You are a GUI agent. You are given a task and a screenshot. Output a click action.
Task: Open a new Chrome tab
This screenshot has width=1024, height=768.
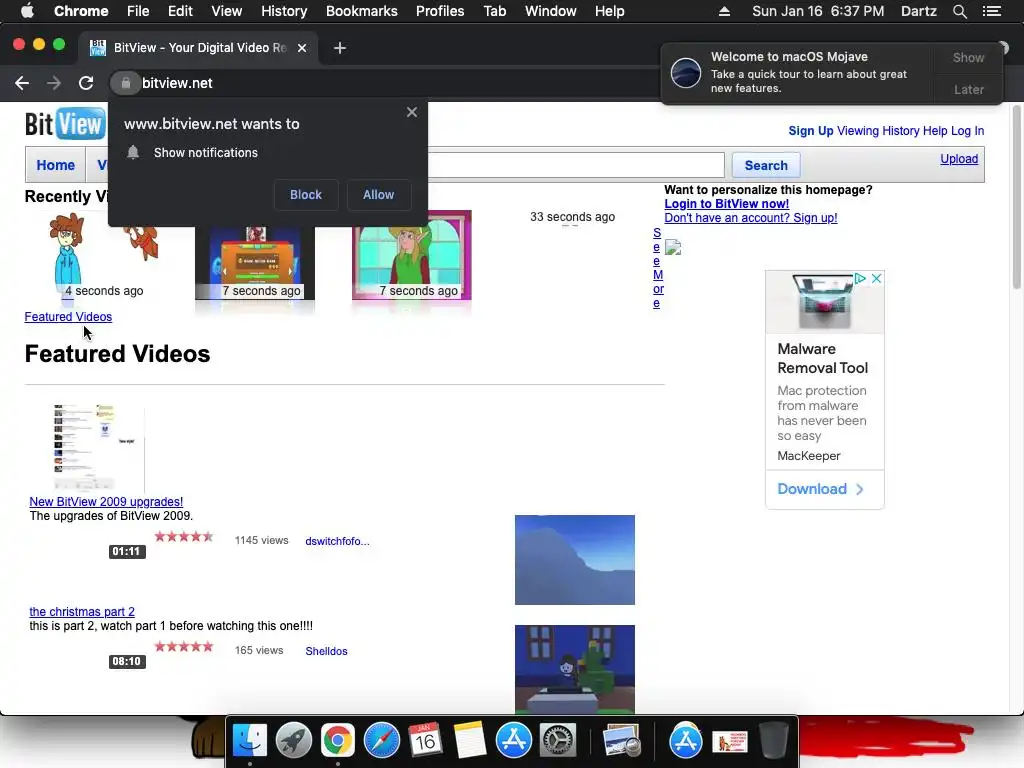[x=340, y=48]
